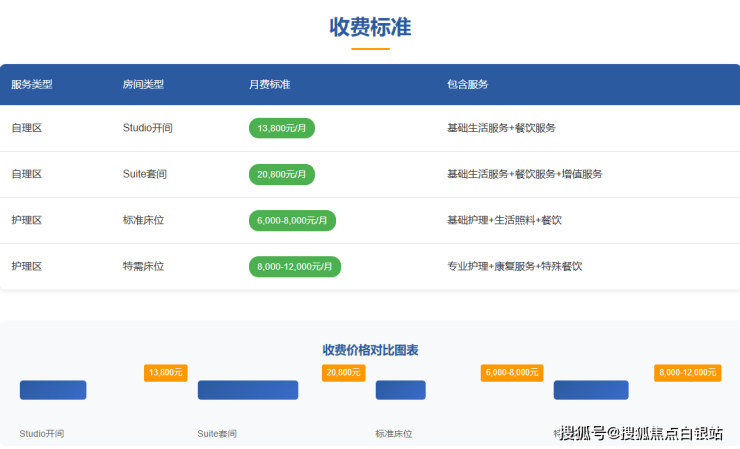
Task: Click the 月费标准 column header
Action: pos(269,85)
